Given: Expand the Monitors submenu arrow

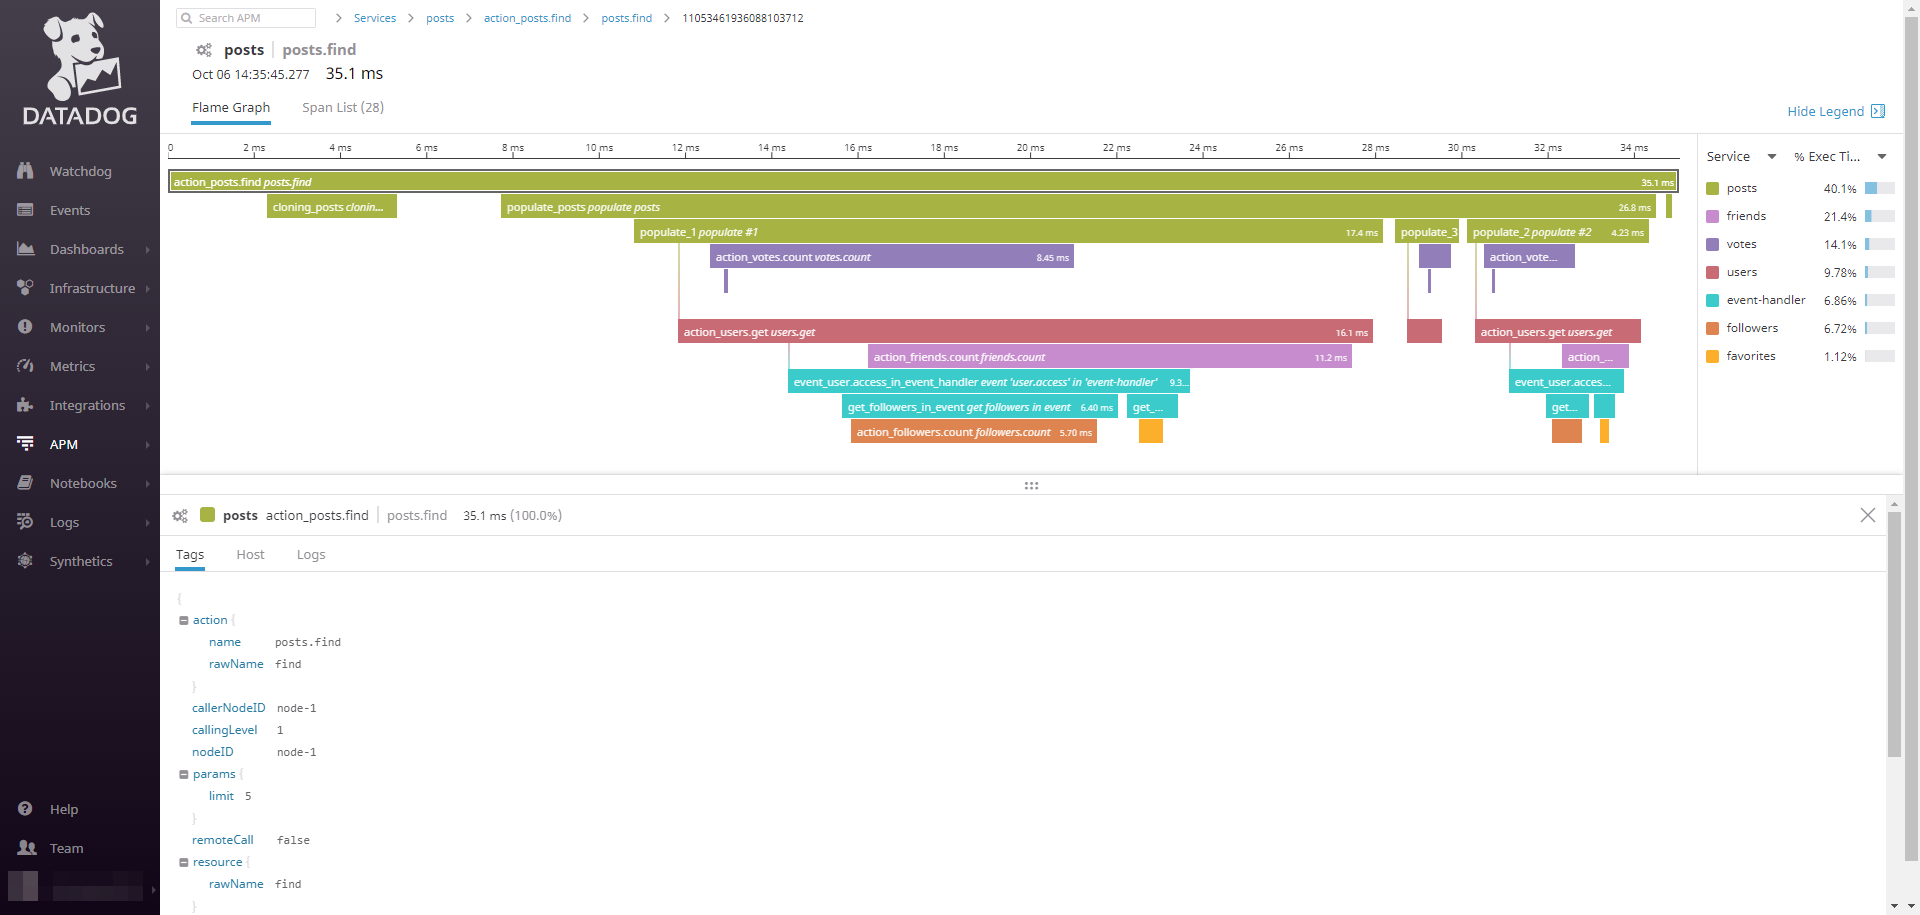Looking at the screenshot, I should tap(147, 328).
